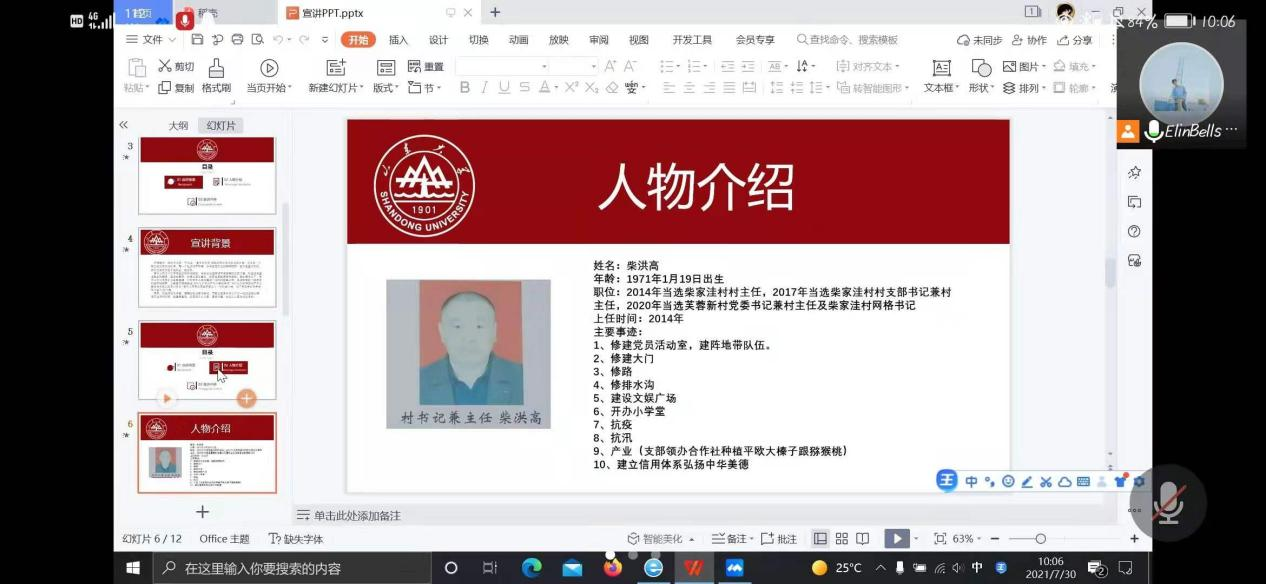The height and width of the screenshot is (584, 1266).
Task: Toggle underline text formatting
Action: pyautogui.click(x=504, y=88)
